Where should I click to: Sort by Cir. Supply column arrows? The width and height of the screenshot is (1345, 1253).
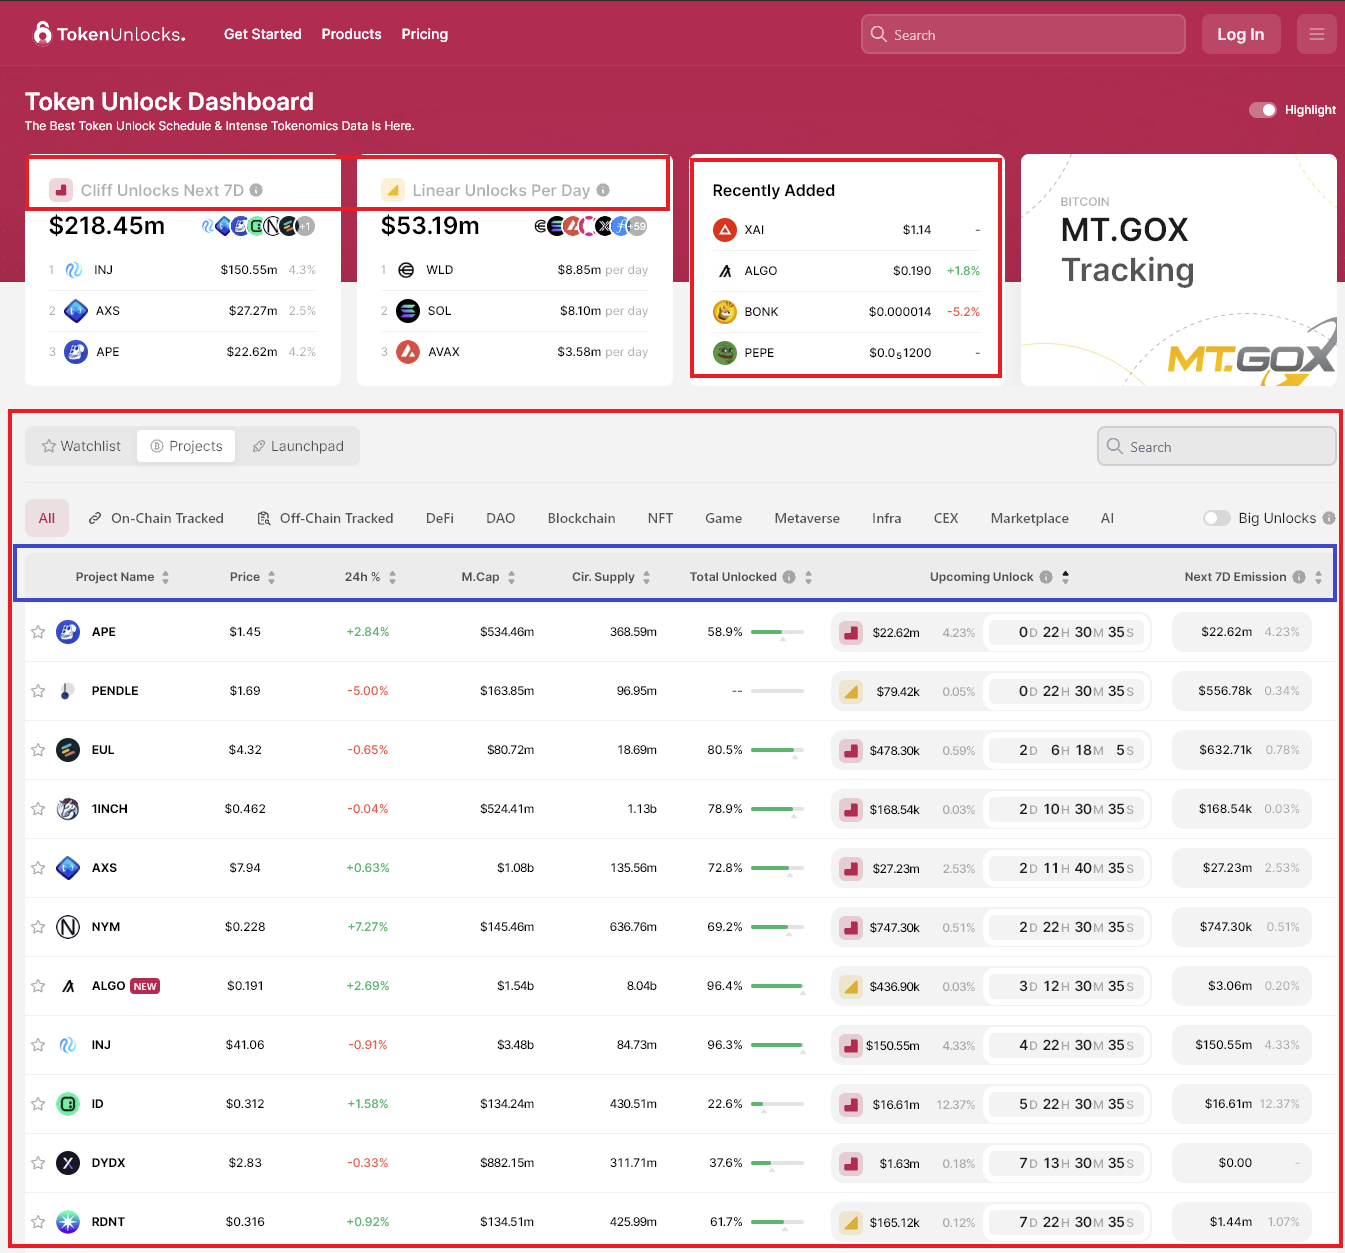(x=647, y=577)
